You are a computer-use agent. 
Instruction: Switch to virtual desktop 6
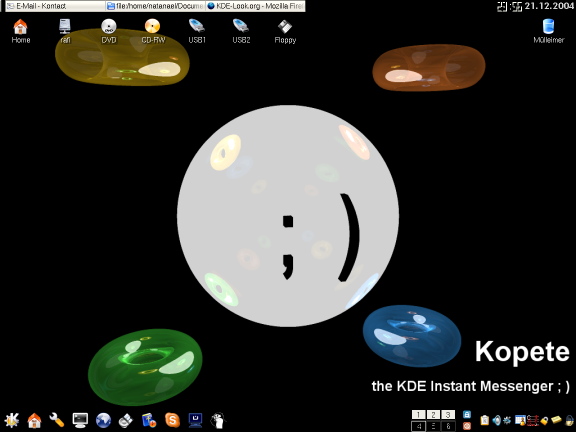[448, 426]
